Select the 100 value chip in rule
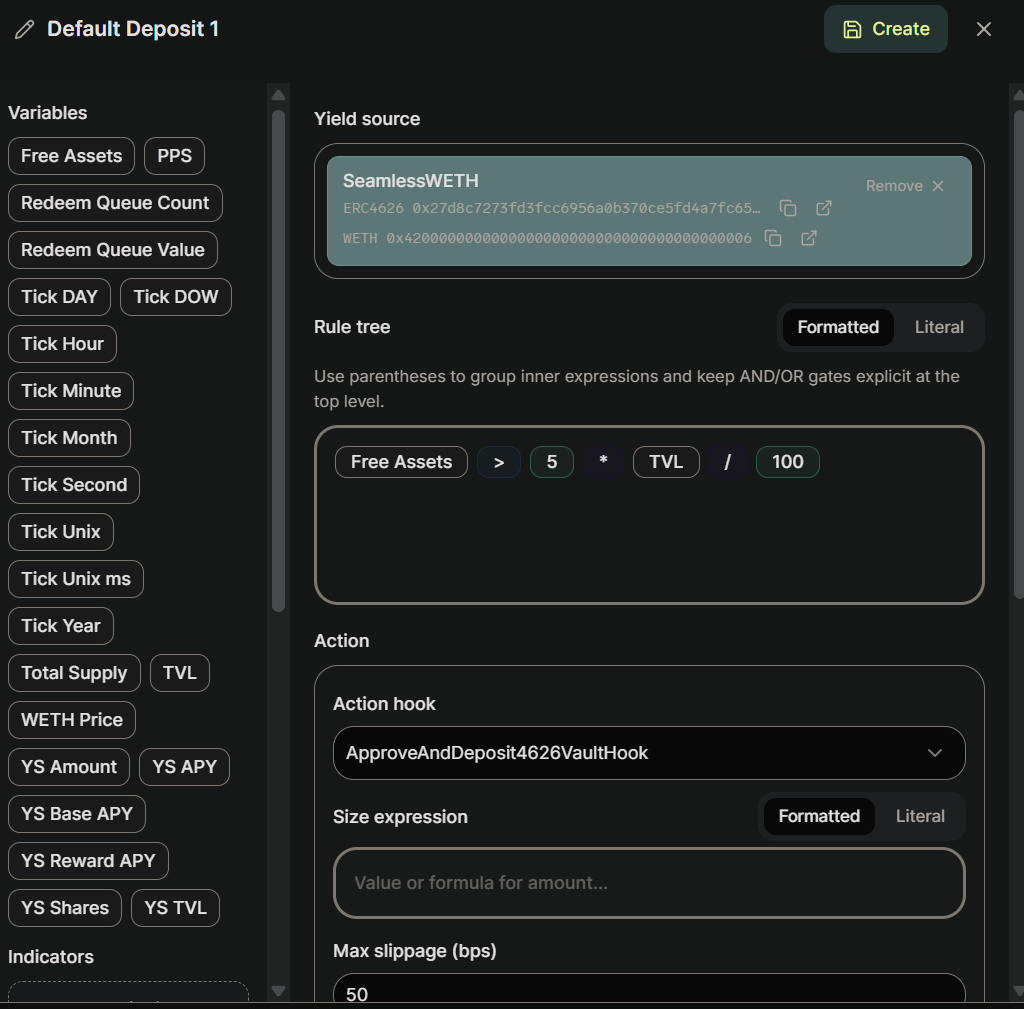This screenshot has width=1024, height=1009. [788, 462]
